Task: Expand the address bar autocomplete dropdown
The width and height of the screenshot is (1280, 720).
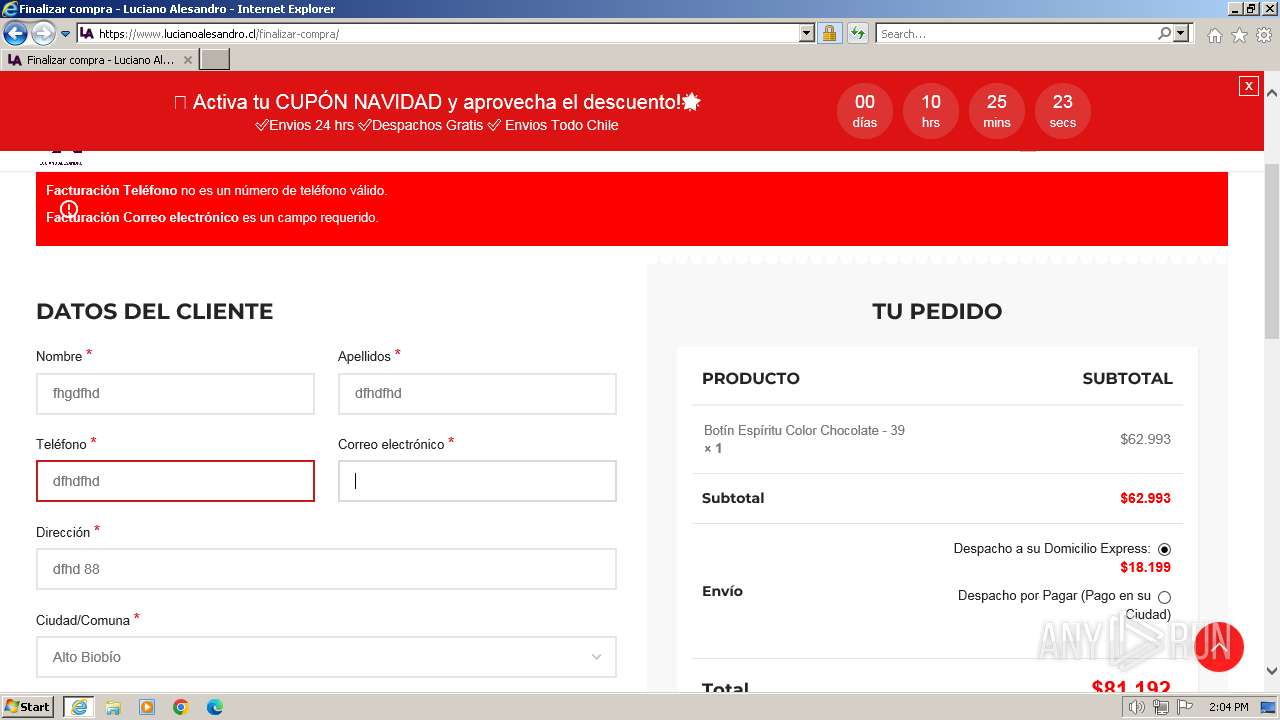Action: [807, 33]
